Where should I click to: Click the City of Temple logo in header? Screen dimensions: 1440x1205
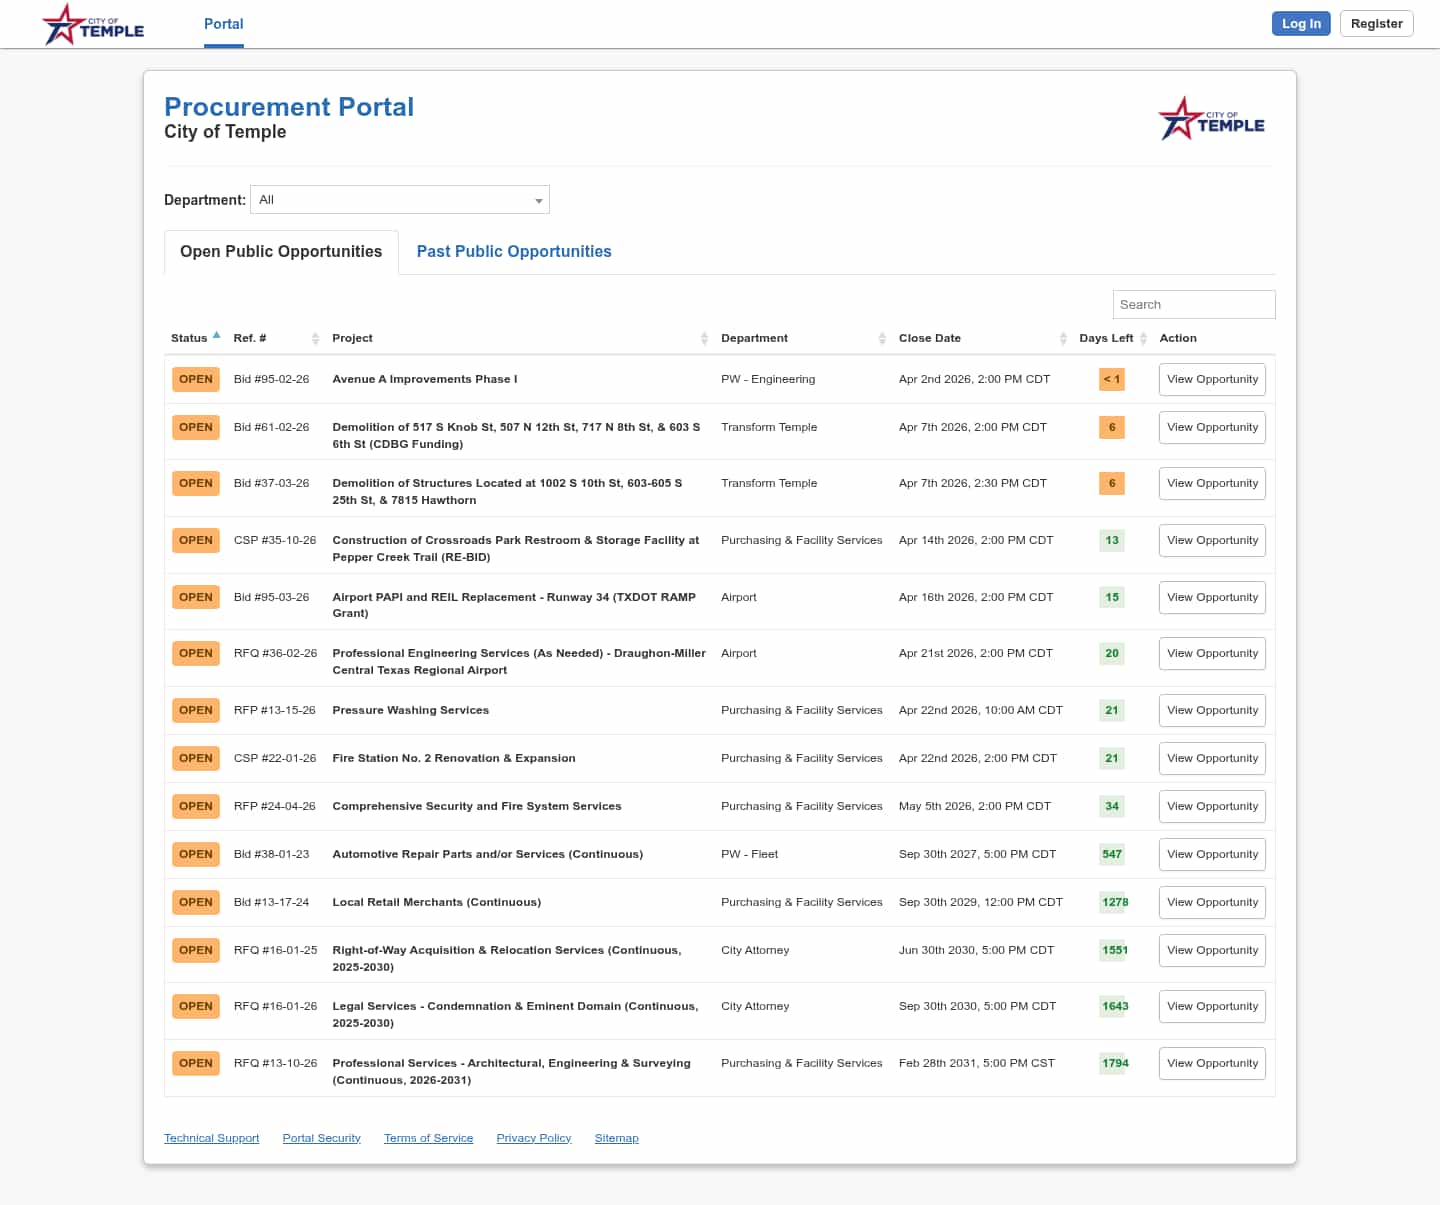click(x=93, y=24)
